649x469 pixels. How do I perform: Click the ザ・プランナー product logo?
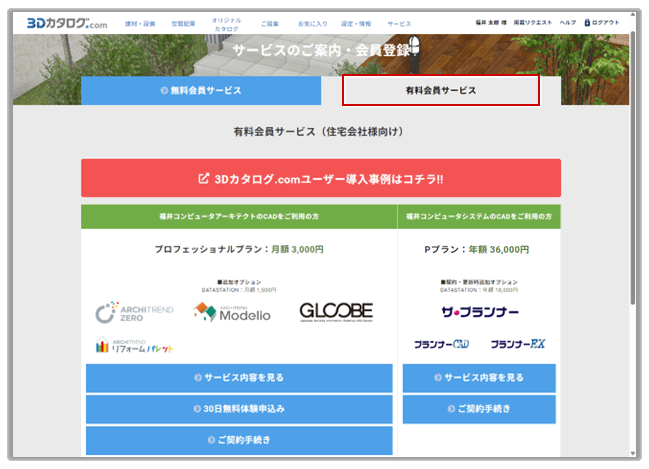(x=478, y=311)
